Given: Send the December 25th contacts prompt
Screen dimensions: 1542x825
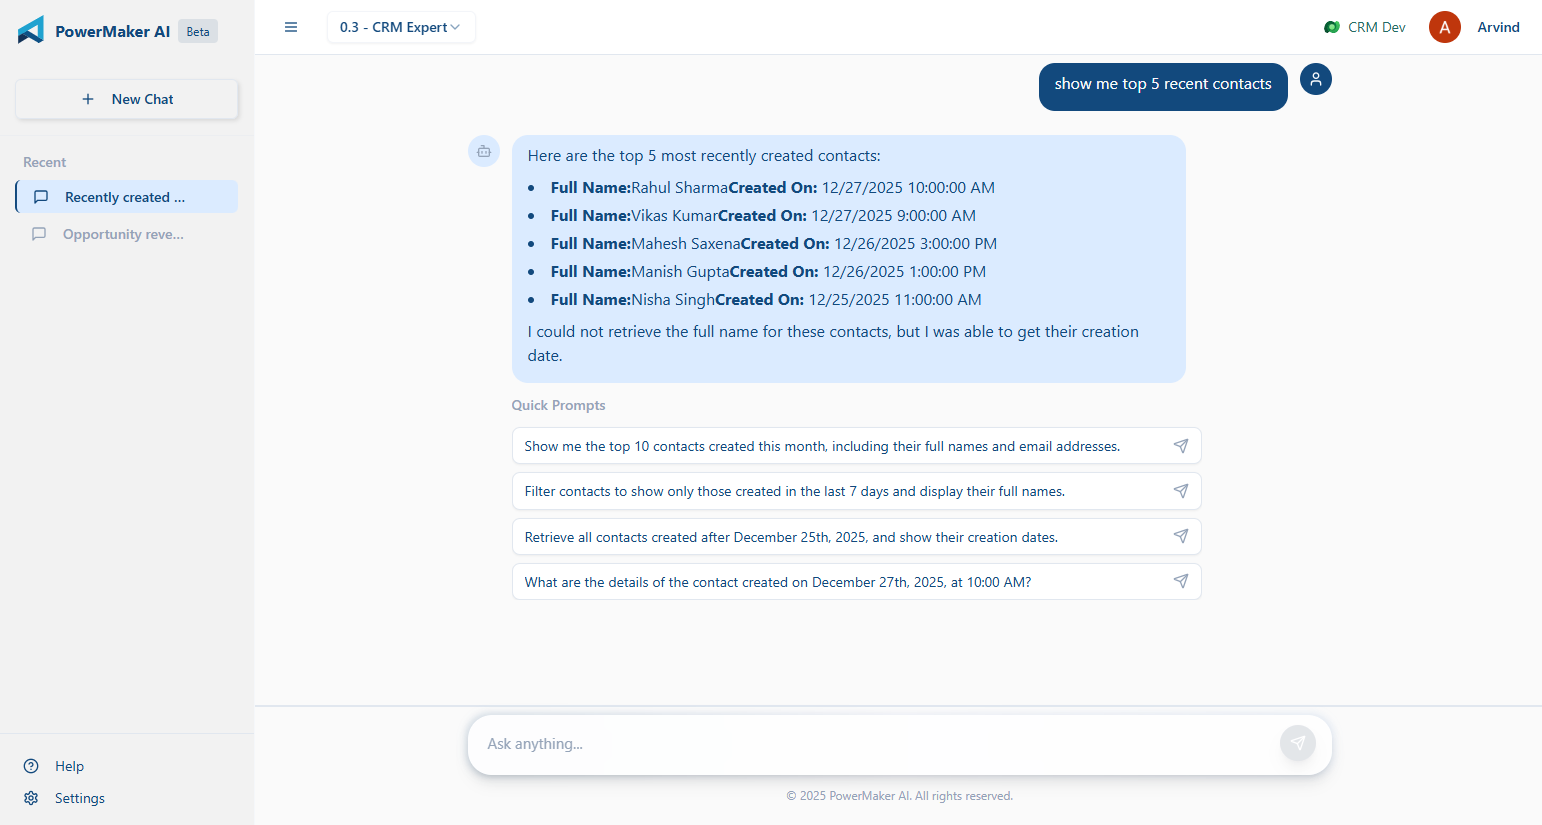Looking at the screenshot, I should (x=1181, y=536).
